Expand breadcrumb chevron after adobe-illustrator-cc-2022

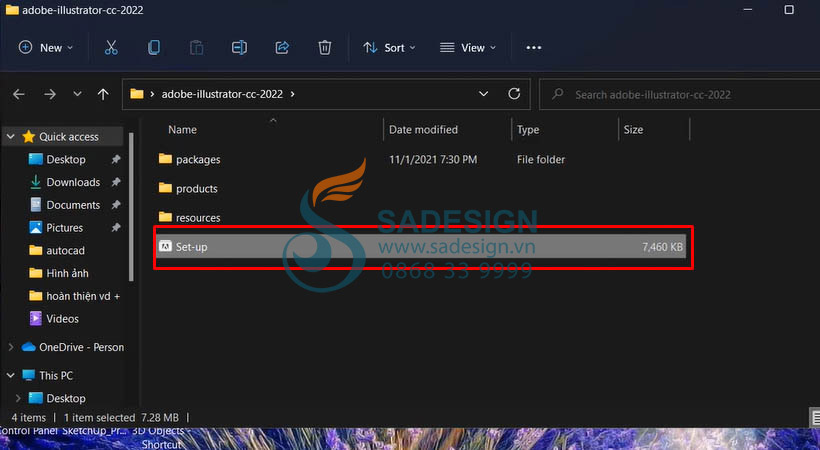coord(292,94)
